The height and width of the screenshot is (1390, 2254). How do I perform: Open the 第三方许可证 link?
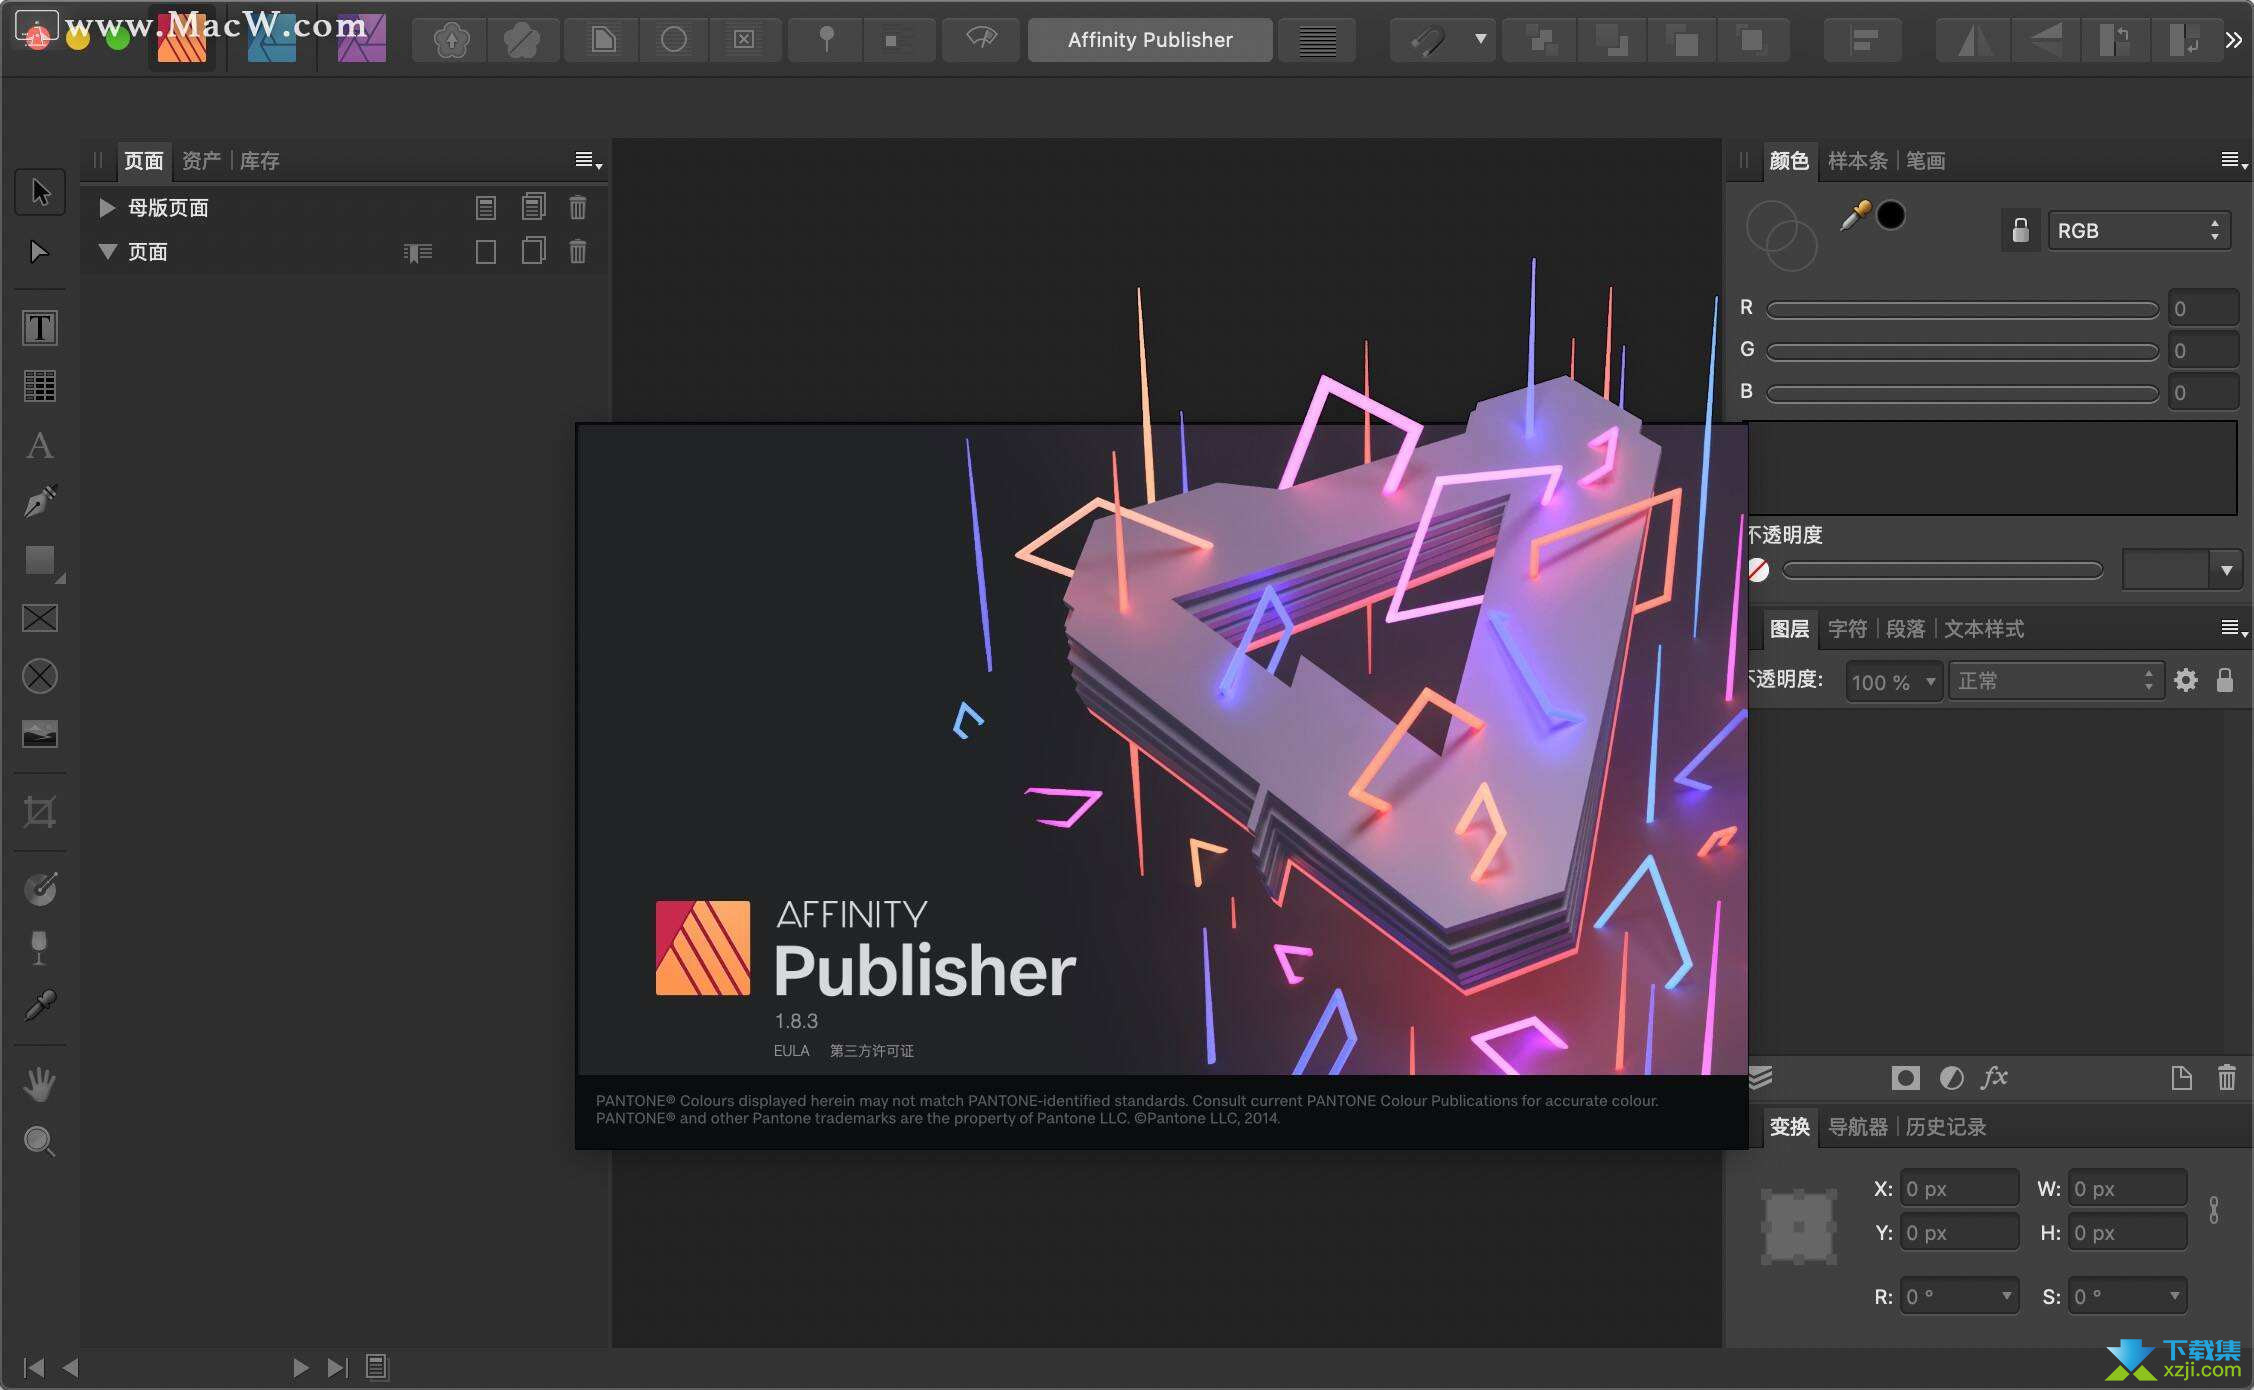tap(871, 1050)
